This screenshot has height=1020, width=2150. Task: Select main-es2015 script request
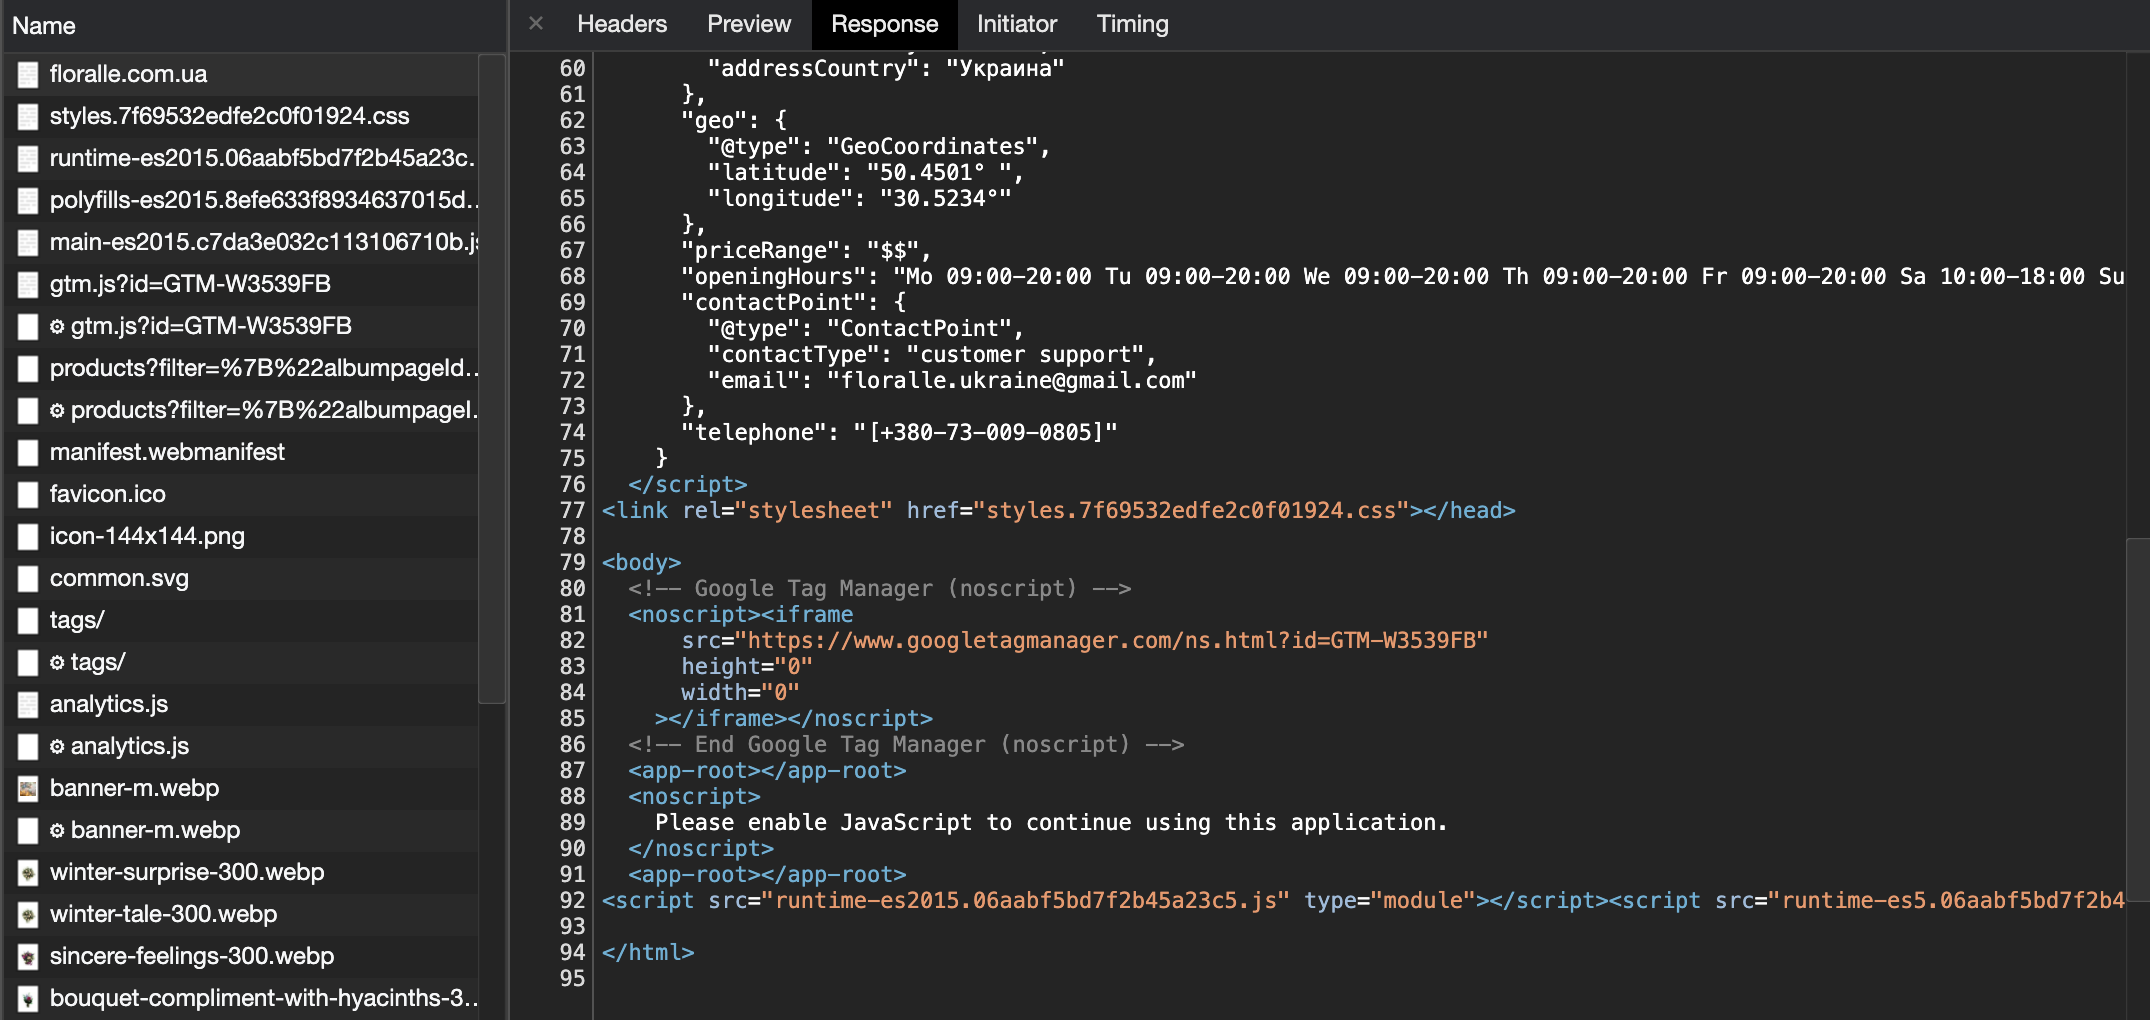(240, 242)
